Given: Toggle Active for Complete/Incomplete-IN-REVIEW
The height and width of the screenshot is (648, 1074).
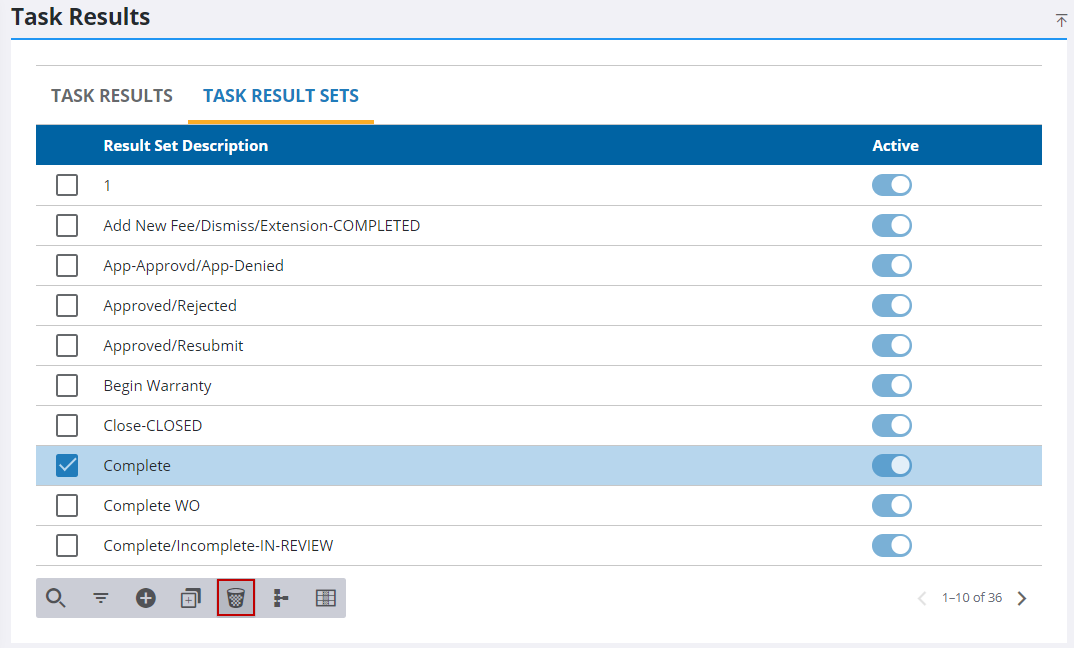Looking at the screenshot, I should click(x=892, y=546).
